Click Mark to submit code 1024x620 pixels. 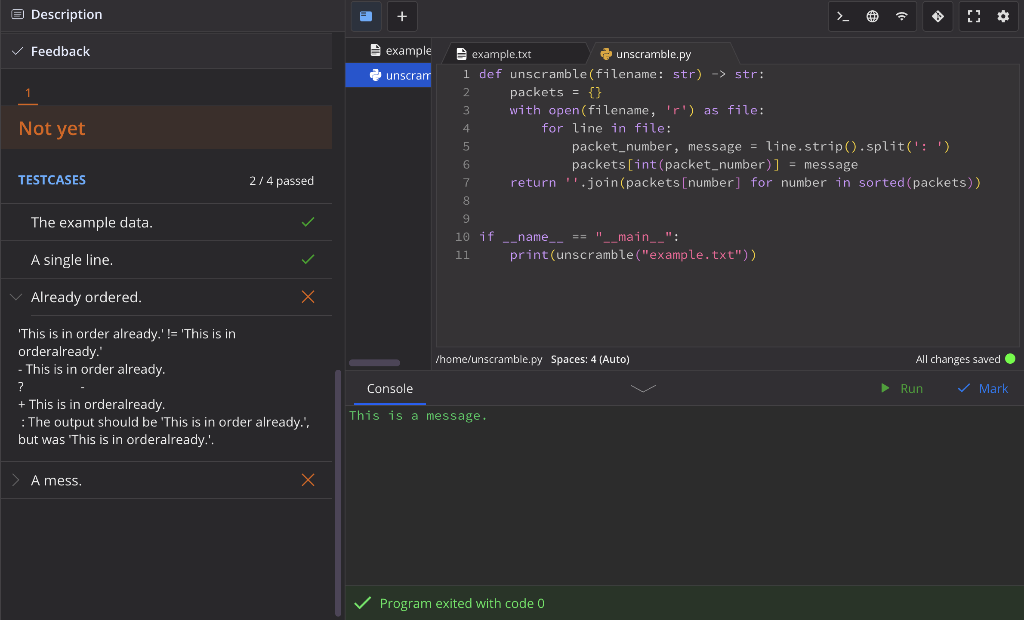coord(983,388)
